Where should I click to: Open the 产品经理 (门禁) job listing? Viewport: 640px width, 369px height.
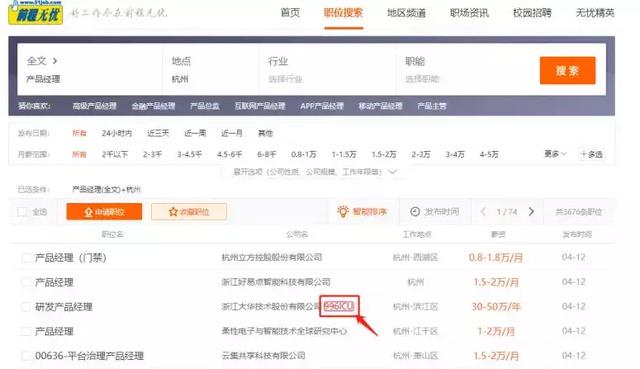point(70,258)
